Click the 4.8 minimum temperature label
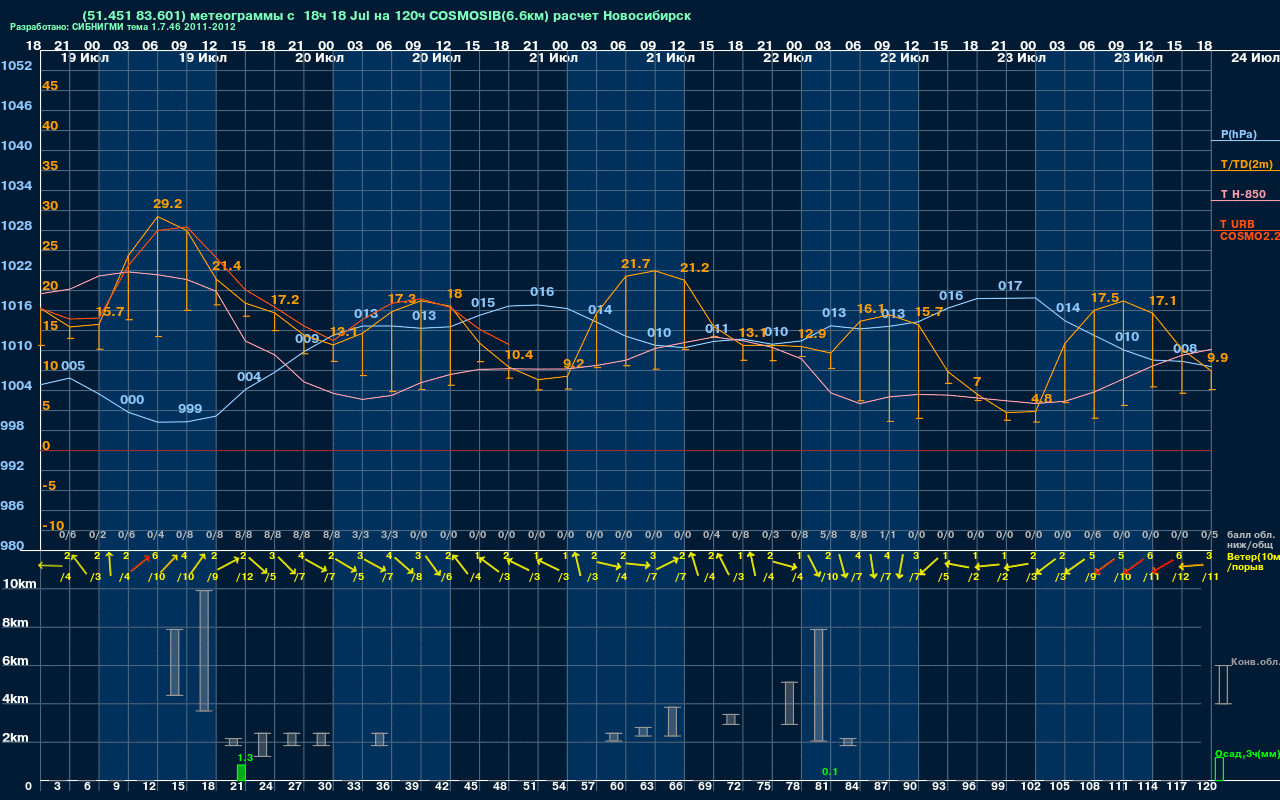 pyautogui.click(x=1041, y=398)
